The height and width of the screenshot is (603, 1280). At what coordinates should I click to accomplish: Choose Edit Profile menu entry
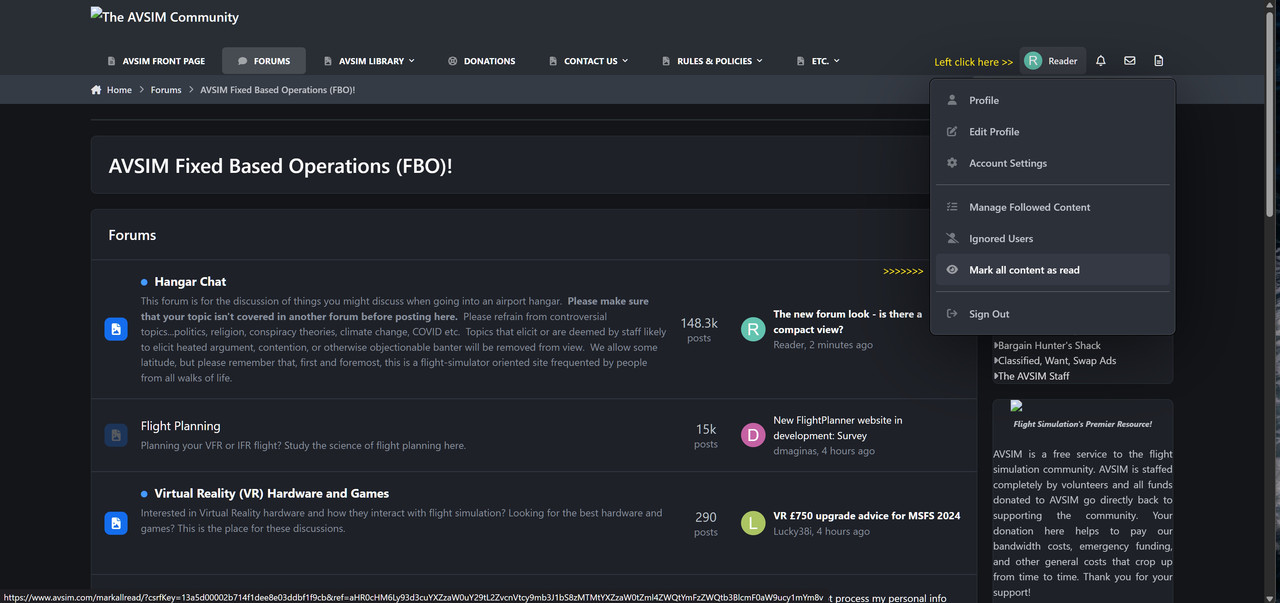click(x=1053, y=132)
